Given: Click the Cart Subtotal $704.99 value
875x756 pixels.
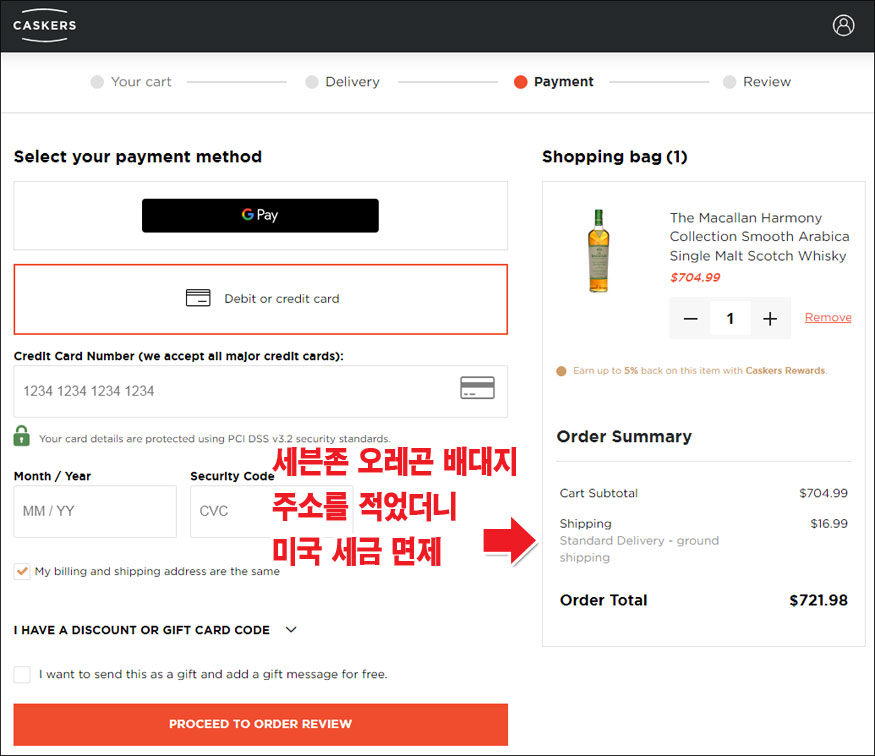Looking at the screenshot, I should click(823, 493).
